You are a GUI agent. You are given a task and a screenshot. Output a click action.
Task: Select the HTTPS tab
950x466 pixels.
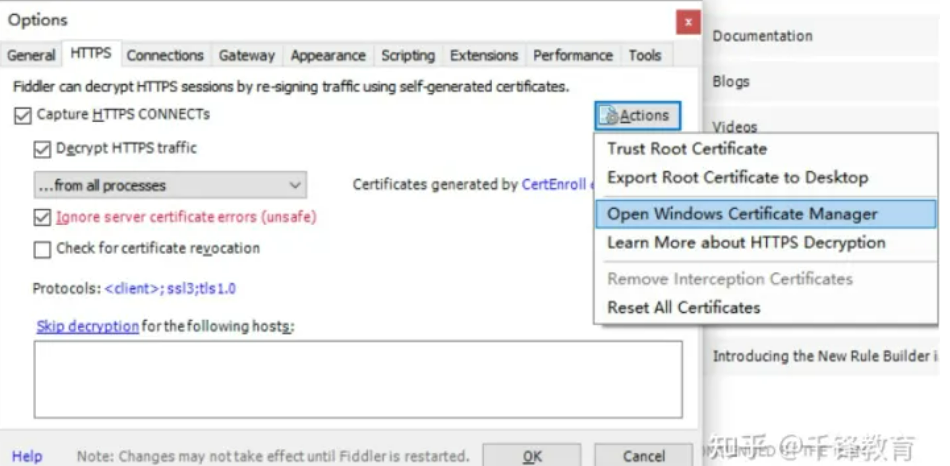[x=91, y=53]
